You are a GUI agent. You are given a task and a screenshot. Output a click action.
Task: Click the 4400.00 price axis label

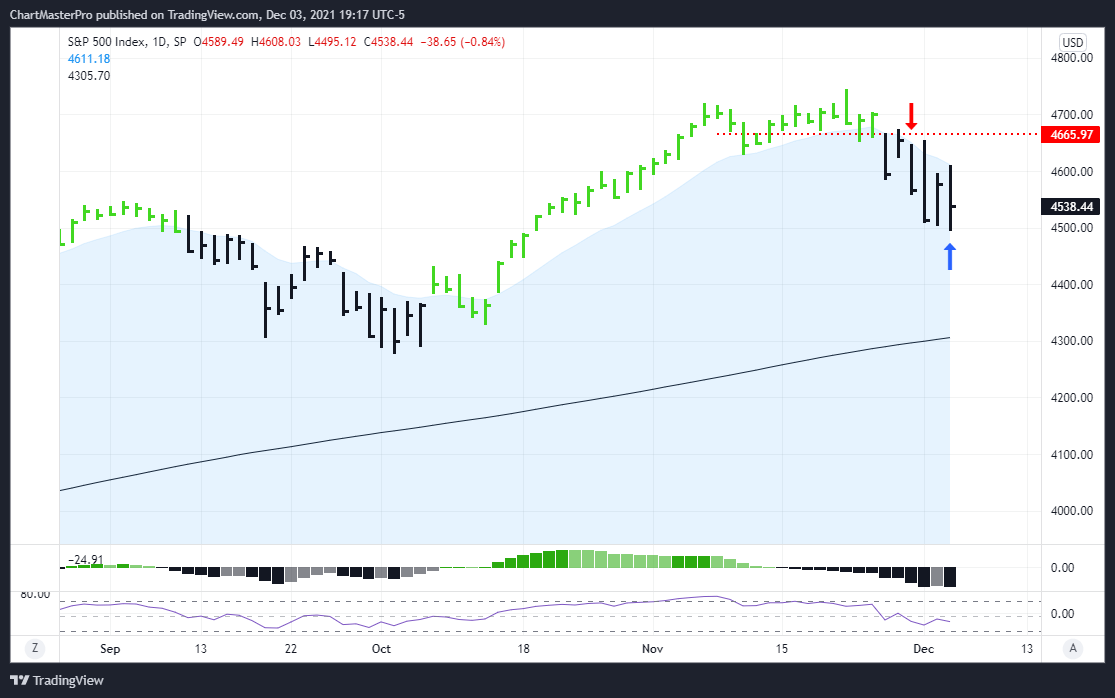click(1072, 284)
